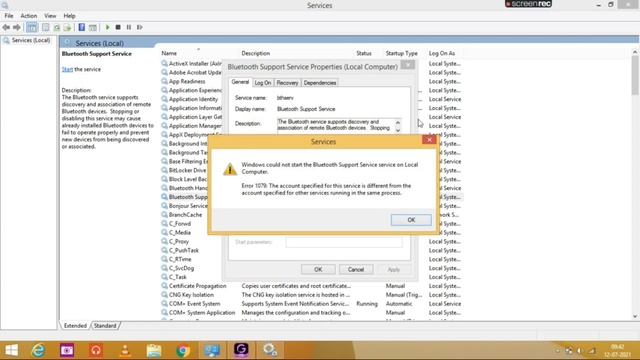The height and width of the screenshot is (360, 640).
Task: Open Internet Explorer from the taskbar
Action: [x=38, y=350]
